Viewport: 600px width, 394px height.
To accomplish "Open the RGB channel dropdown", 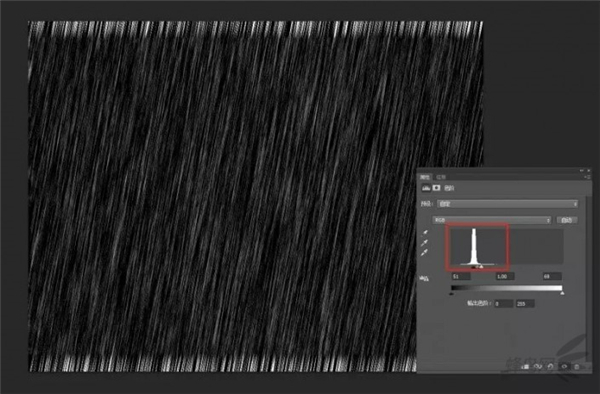I will 492,220.
